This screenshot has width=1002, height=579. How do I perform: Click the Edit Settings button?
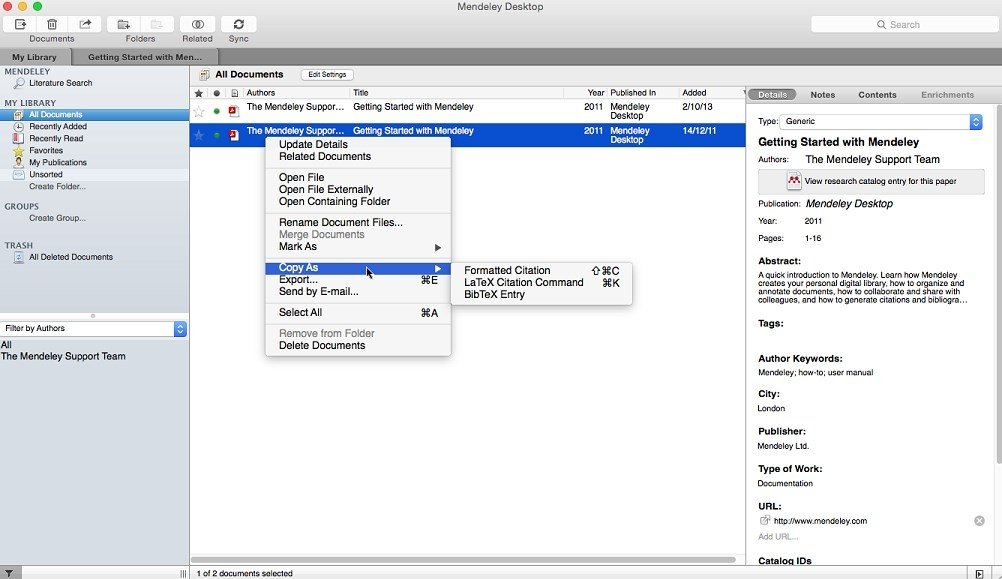327,75
